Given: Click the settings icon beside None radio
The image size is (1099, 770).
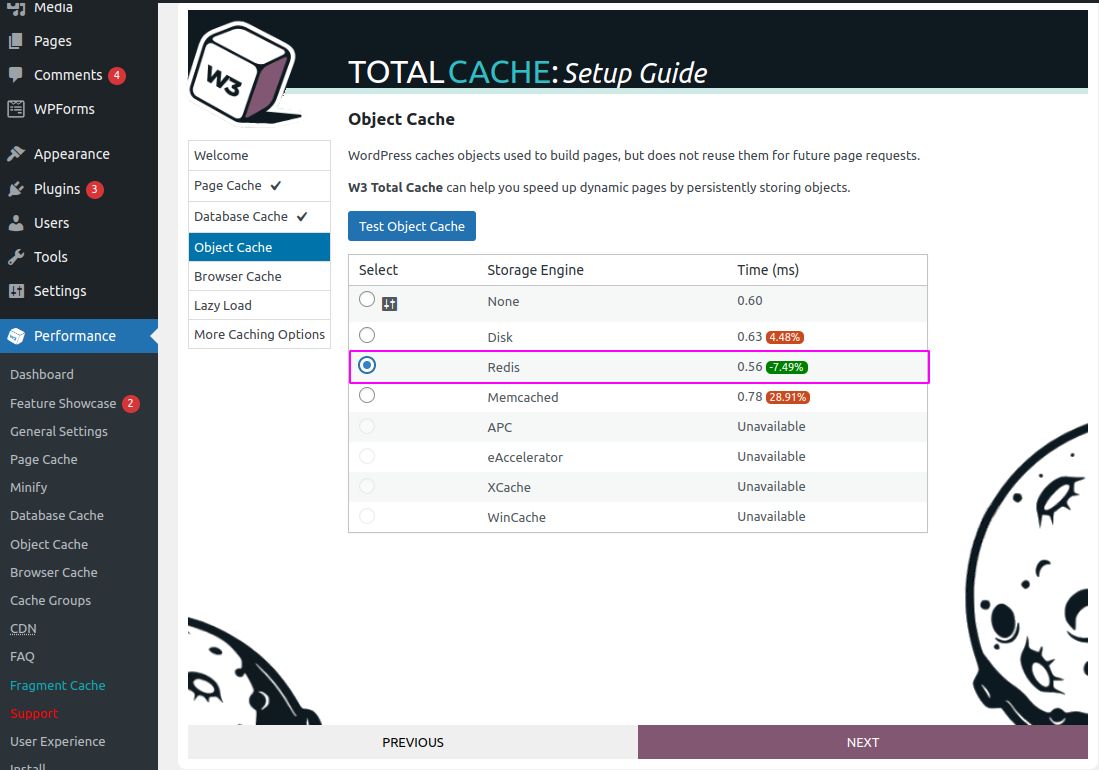Looking at the screenshot, I should 390,304.
